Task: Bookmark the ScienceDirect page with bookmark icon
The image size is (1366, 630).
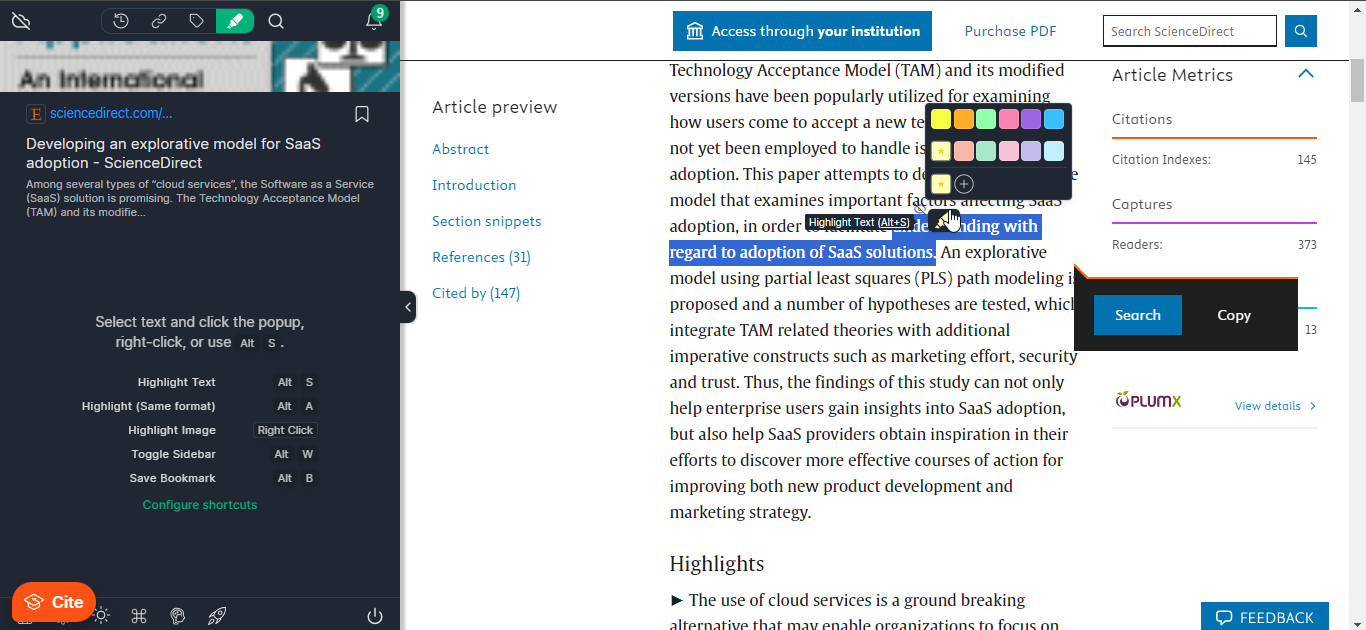Action: click(x=362, y=114)
